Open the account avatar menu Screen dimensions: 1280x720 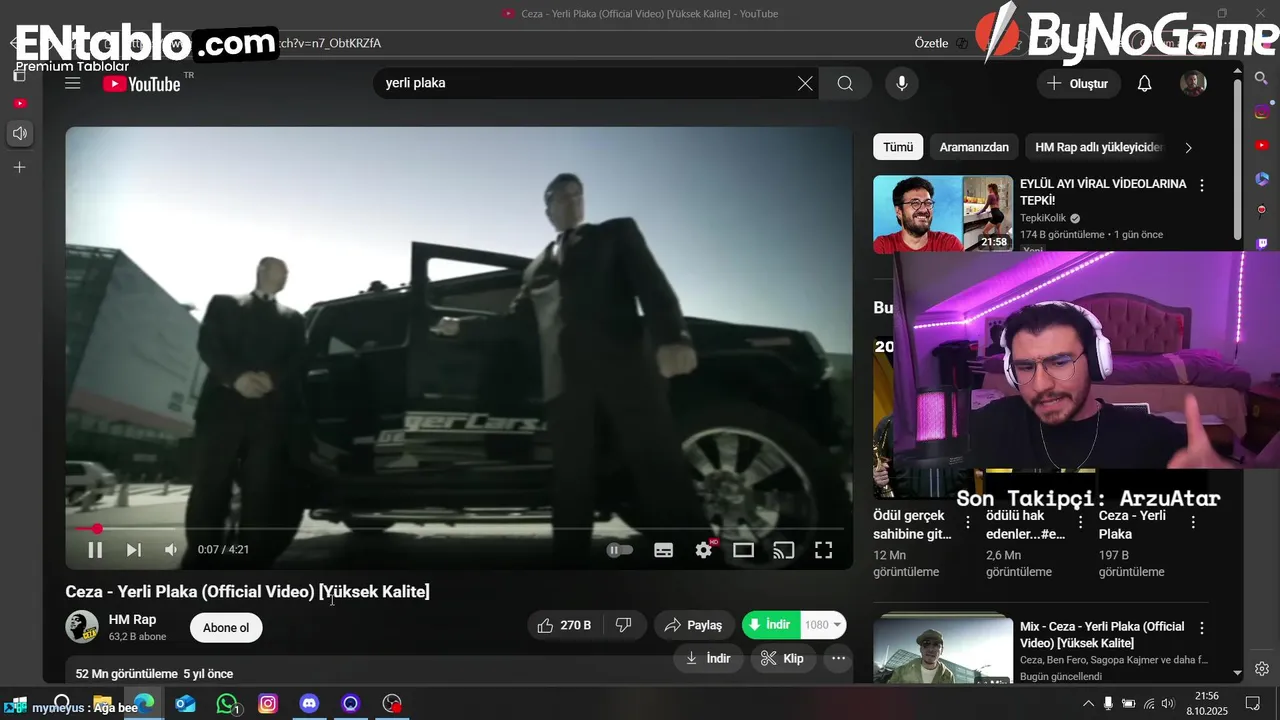click(x=1193, y=83)
